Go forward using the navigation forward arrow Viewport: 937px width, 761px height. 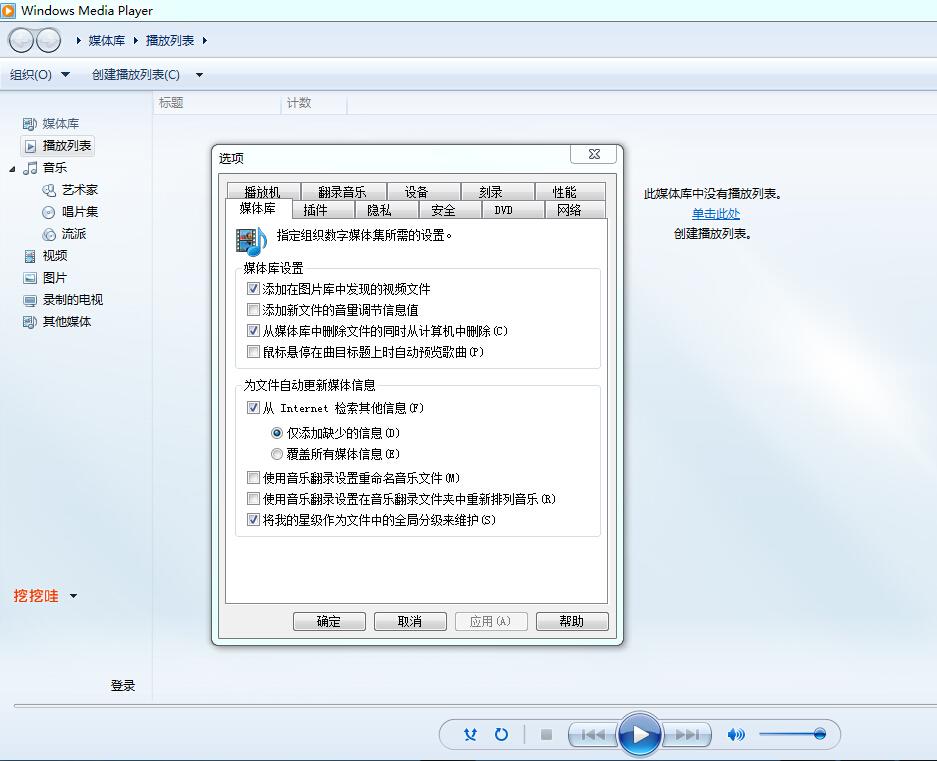pos(48,40)
